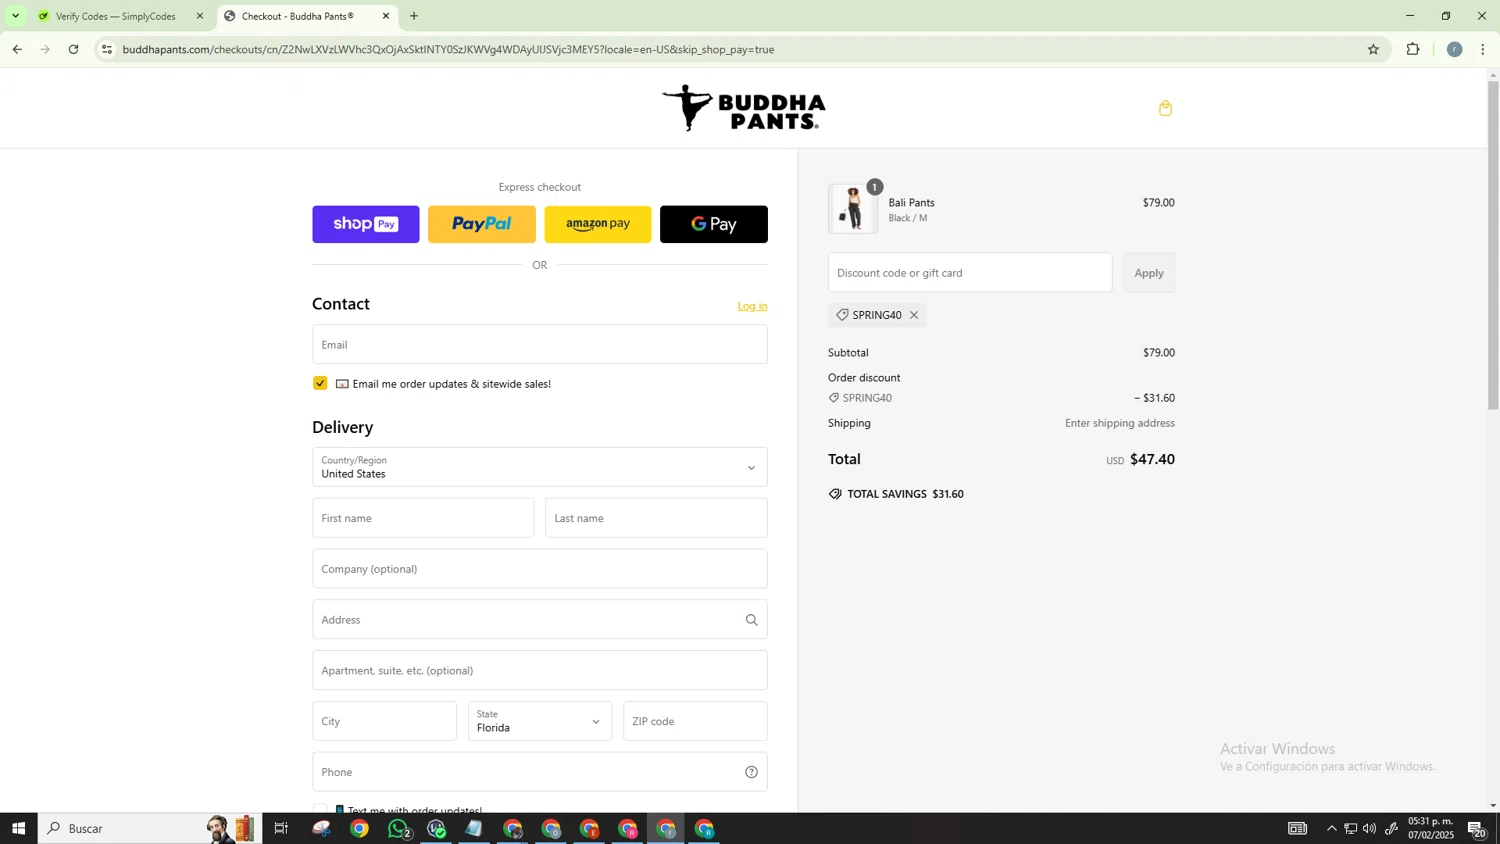Open the Chrome profile avatar
The image size is (1500, 844).
1455,49
